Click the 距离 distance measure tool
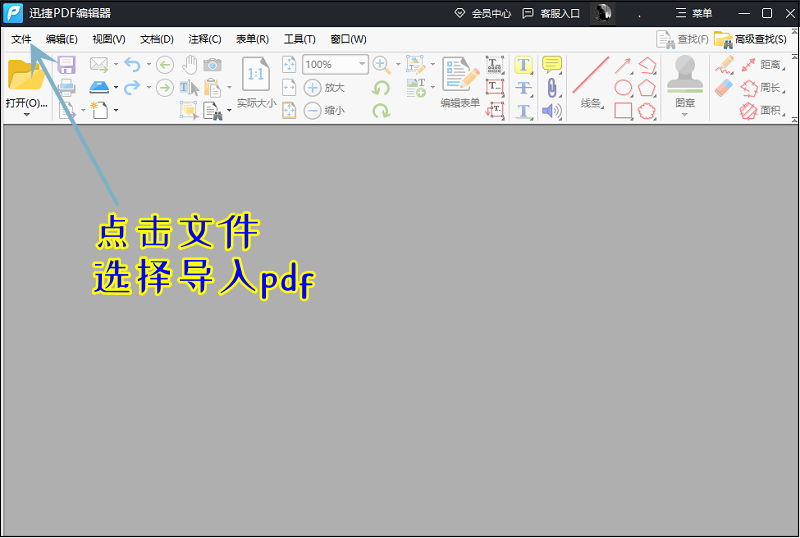 coord(762,65)
